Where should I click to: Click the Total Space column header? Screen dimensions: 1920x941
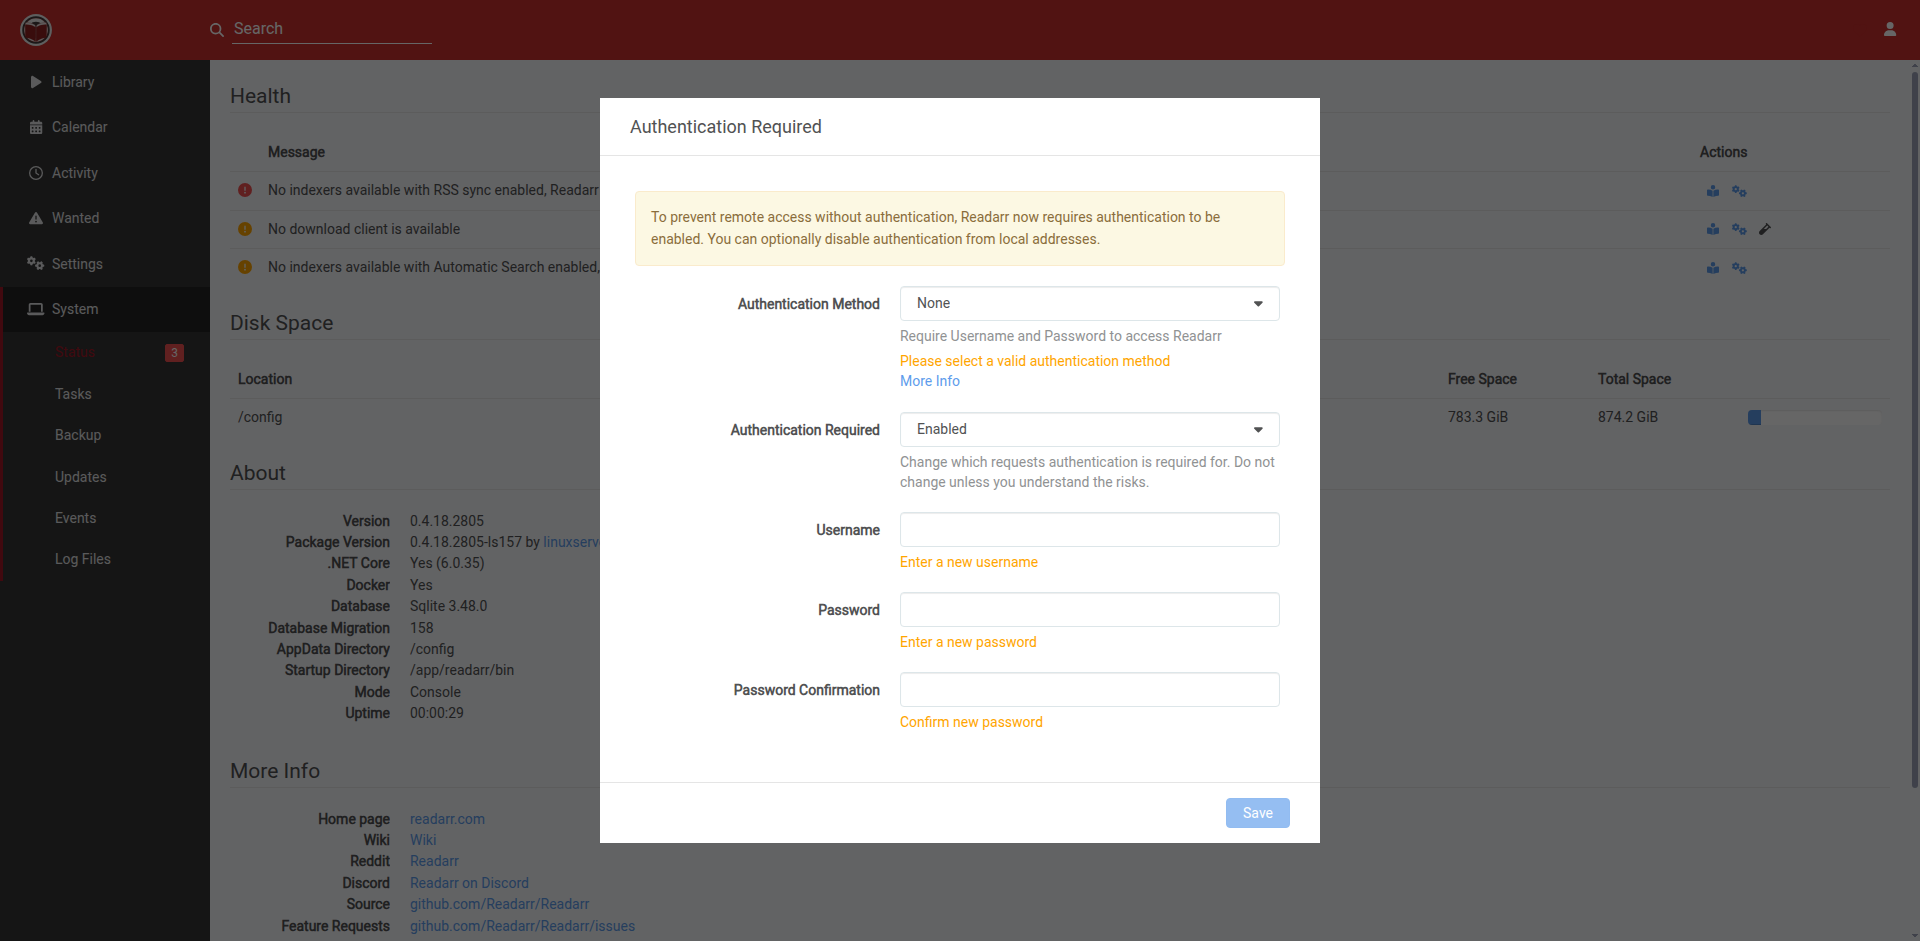tap(1634, 379)
